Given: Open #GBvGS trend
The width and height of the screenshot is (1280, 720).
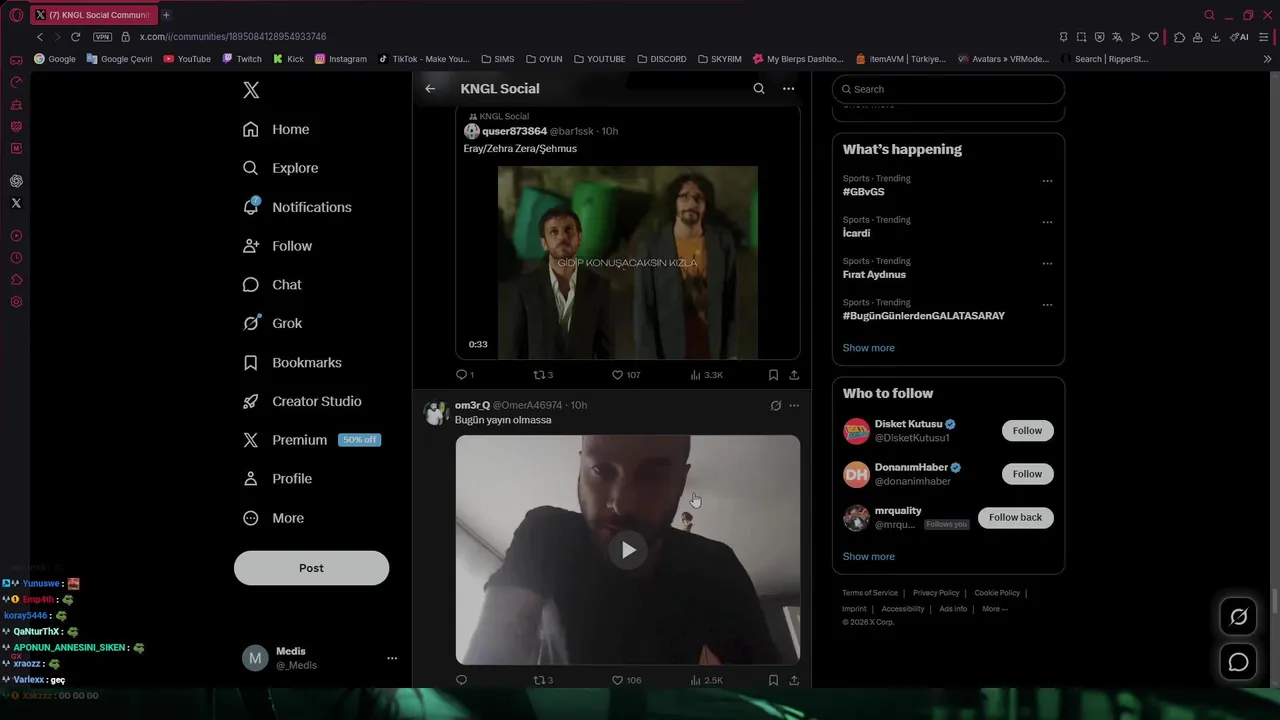Looking at the screenshot, I should point(863,192).
